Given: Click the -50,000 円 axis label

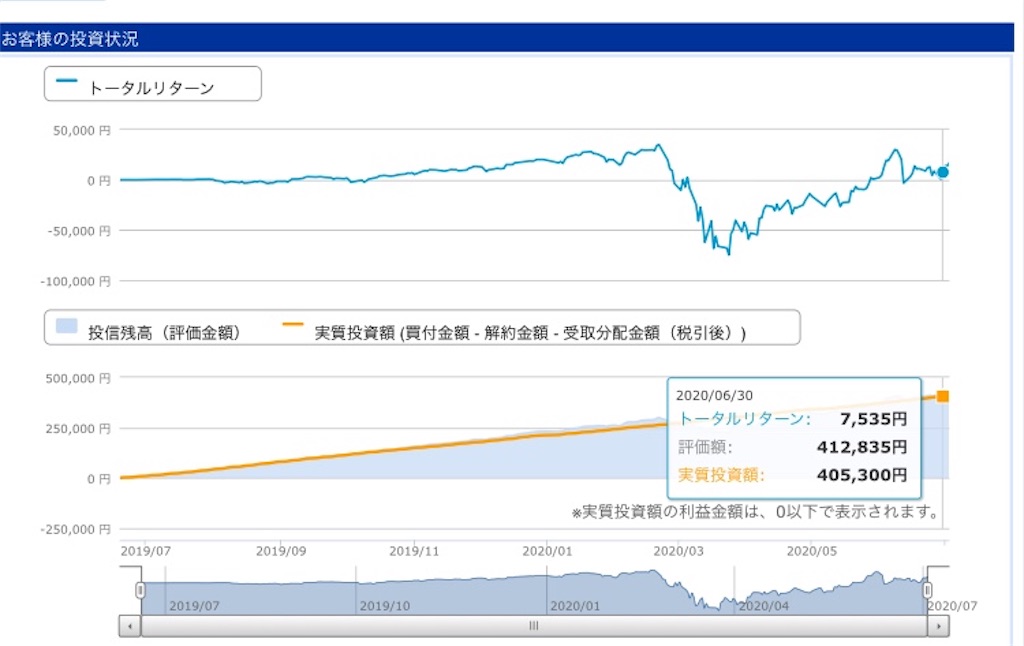Looking at the screenshot, I should click(x=79, y=231).
